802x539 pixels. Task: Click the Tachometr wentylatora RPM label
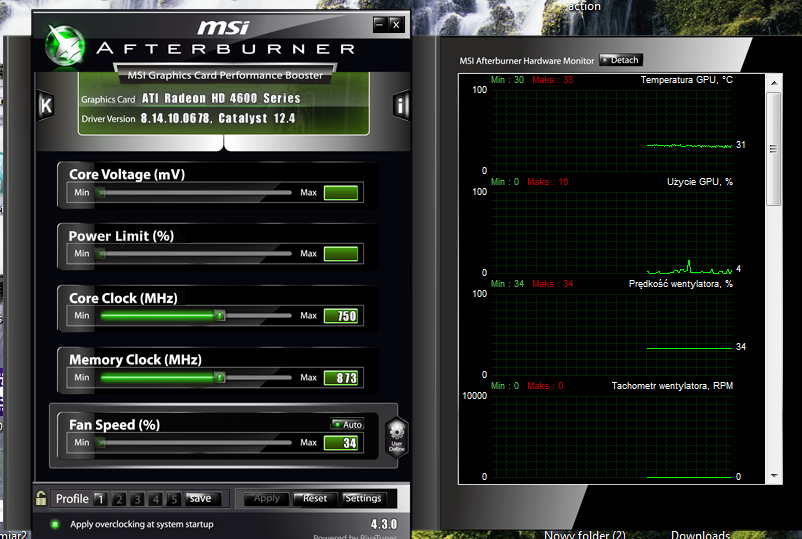[672, 386]
